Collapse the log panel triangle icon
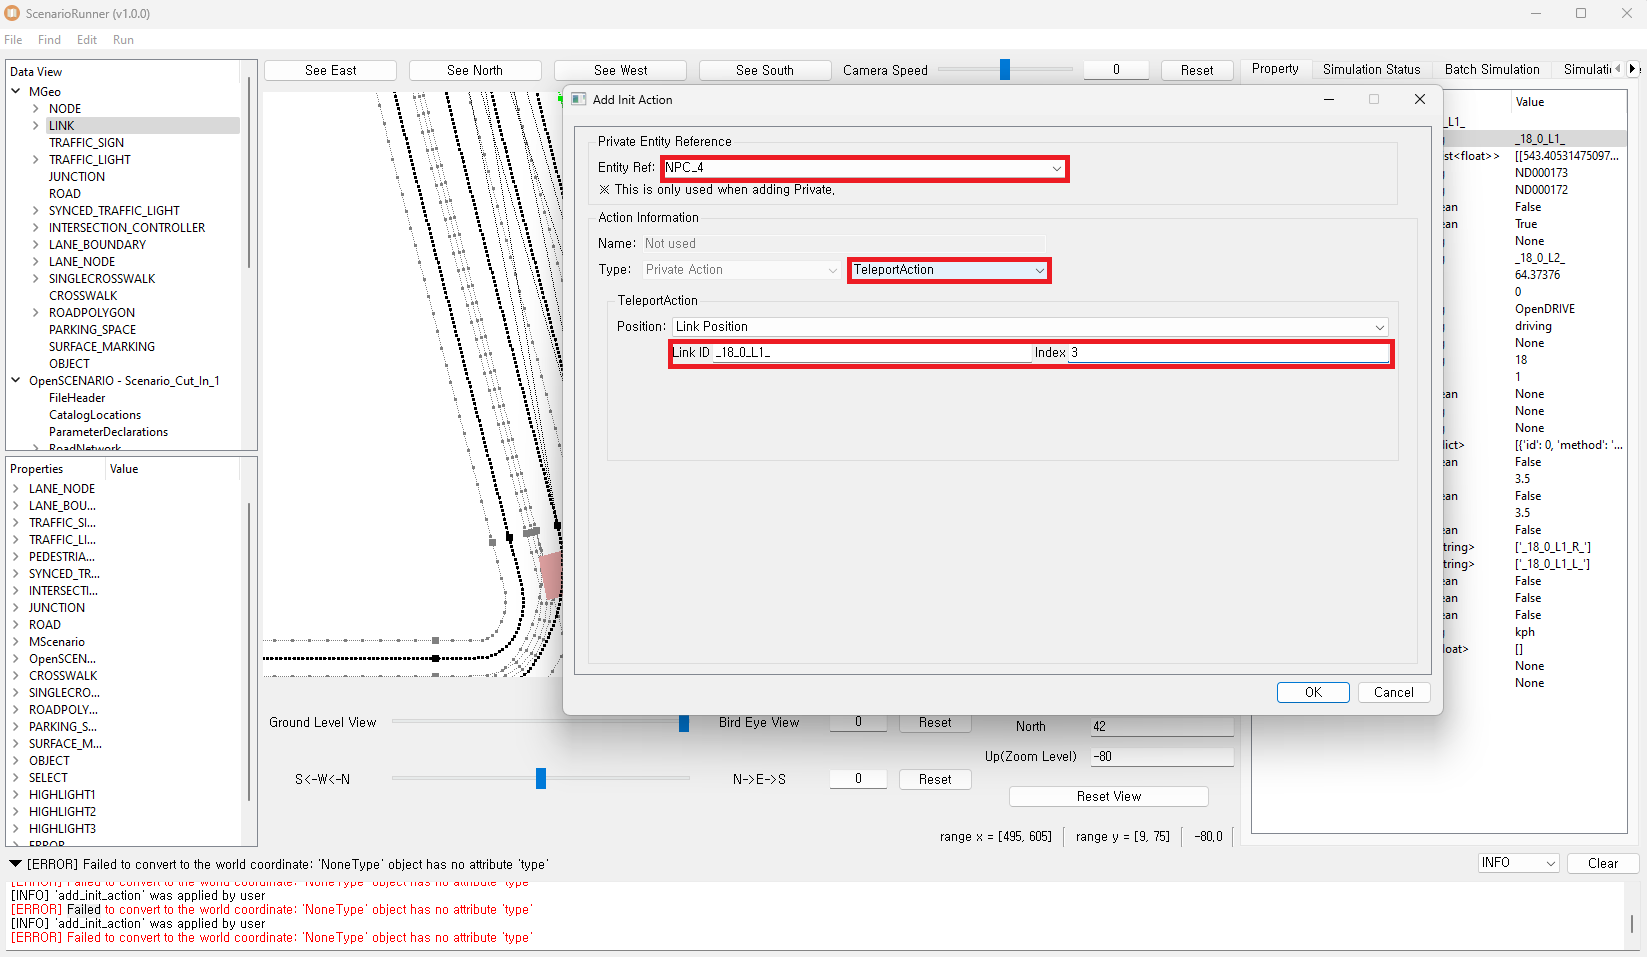The image size is (1647, 957). [x=15, y=864]
